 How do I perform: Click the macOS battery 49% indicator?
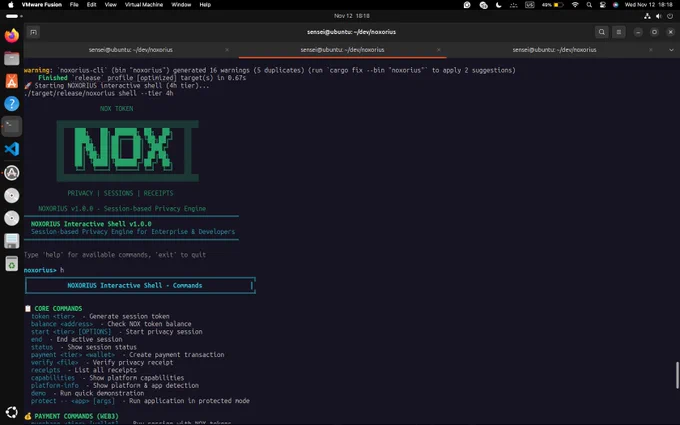(x=552, y=5)
